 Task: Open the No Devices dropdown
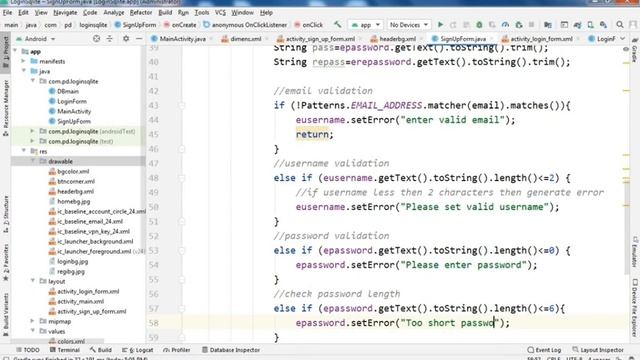409,25
